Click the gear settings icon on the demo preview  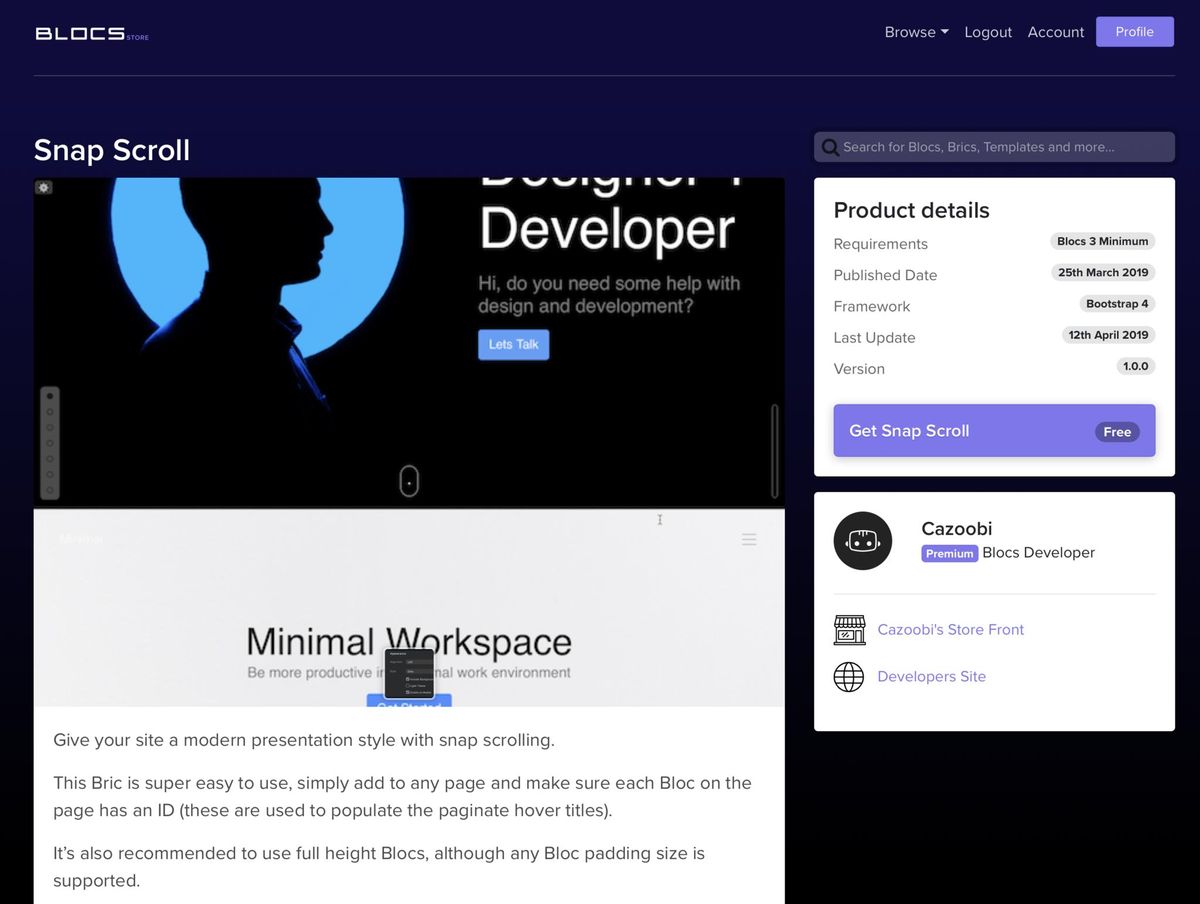point(43,187)
